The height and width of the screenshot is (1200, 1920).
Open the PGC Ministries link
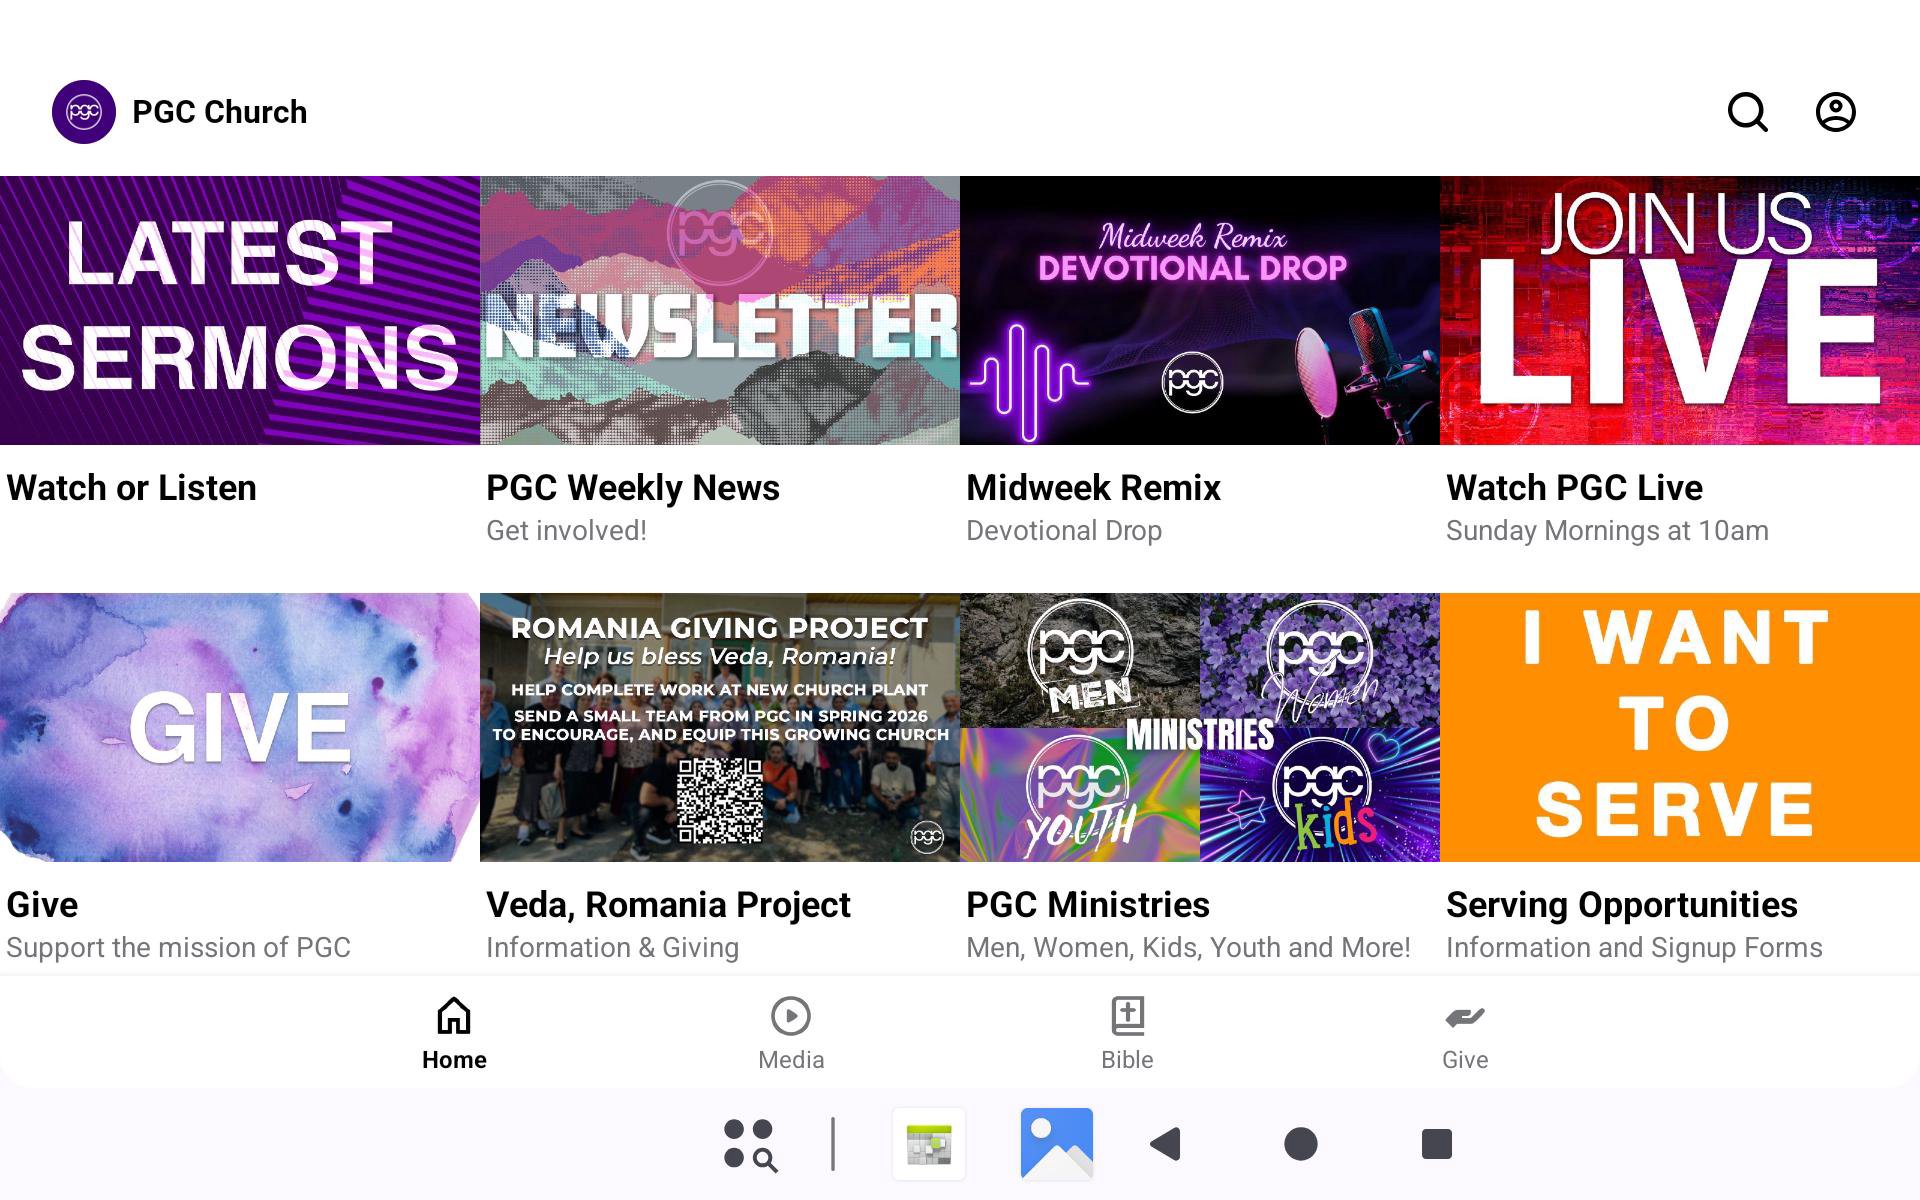[x=1088, y=905]
